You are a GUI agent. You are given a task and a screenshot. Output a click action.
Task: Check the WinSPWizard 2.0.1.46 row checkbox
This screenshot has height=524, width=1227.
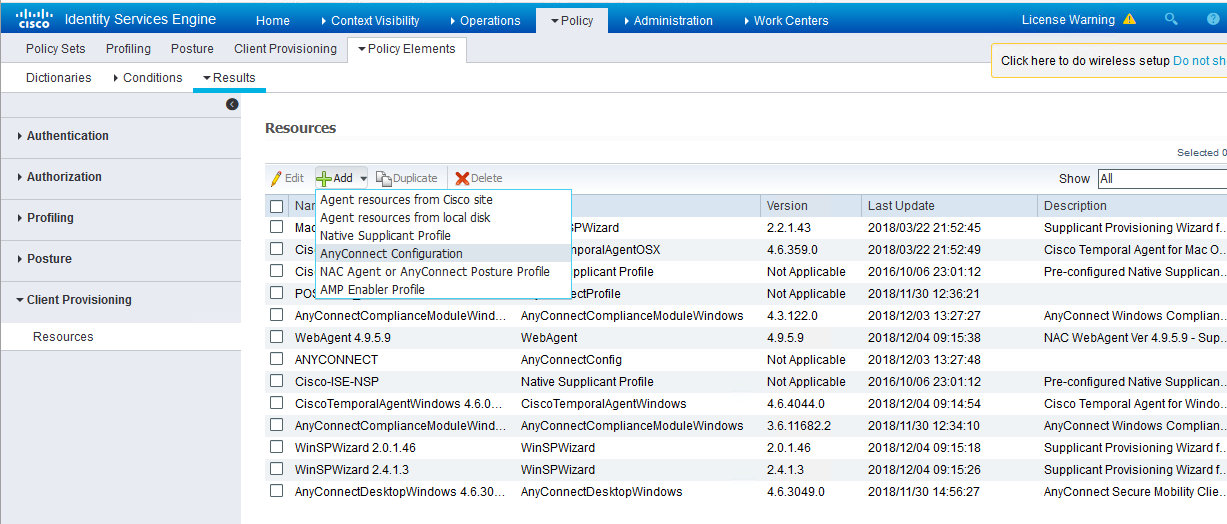276,447
